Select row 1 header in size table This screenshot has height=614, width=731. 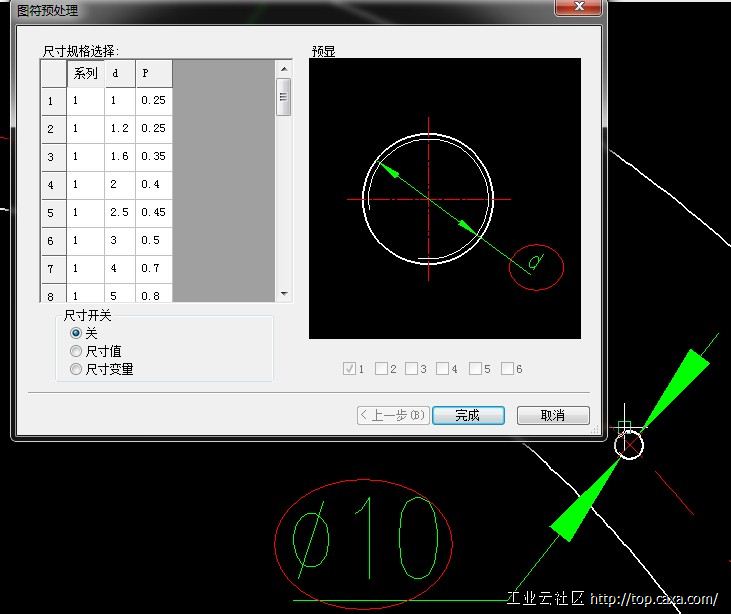[x=52, y=101]
